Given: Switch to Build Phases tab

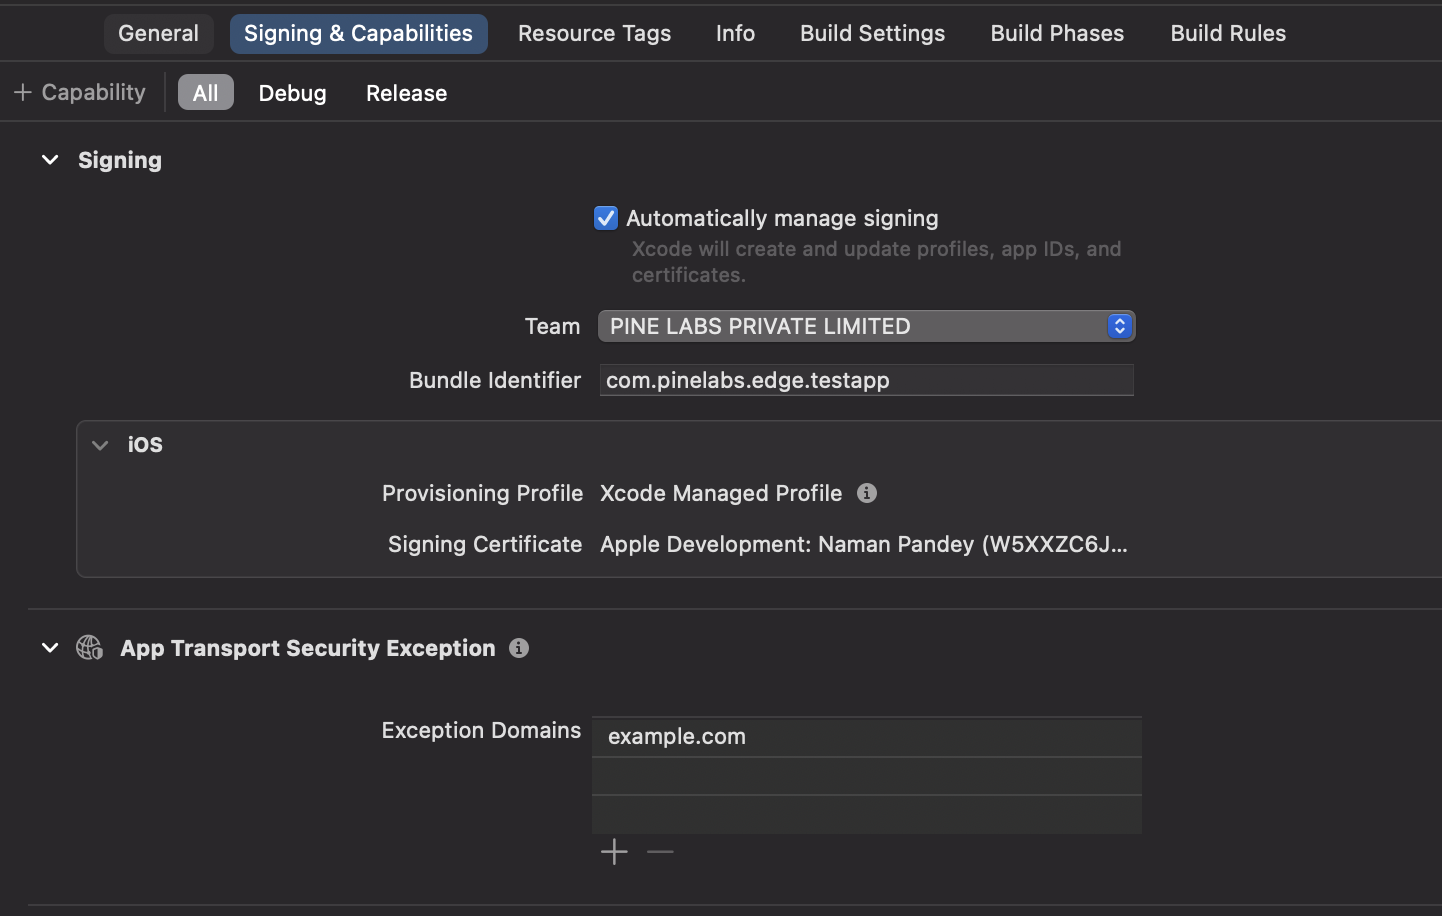Looking at the screenshot, I should pos(1057,33).
